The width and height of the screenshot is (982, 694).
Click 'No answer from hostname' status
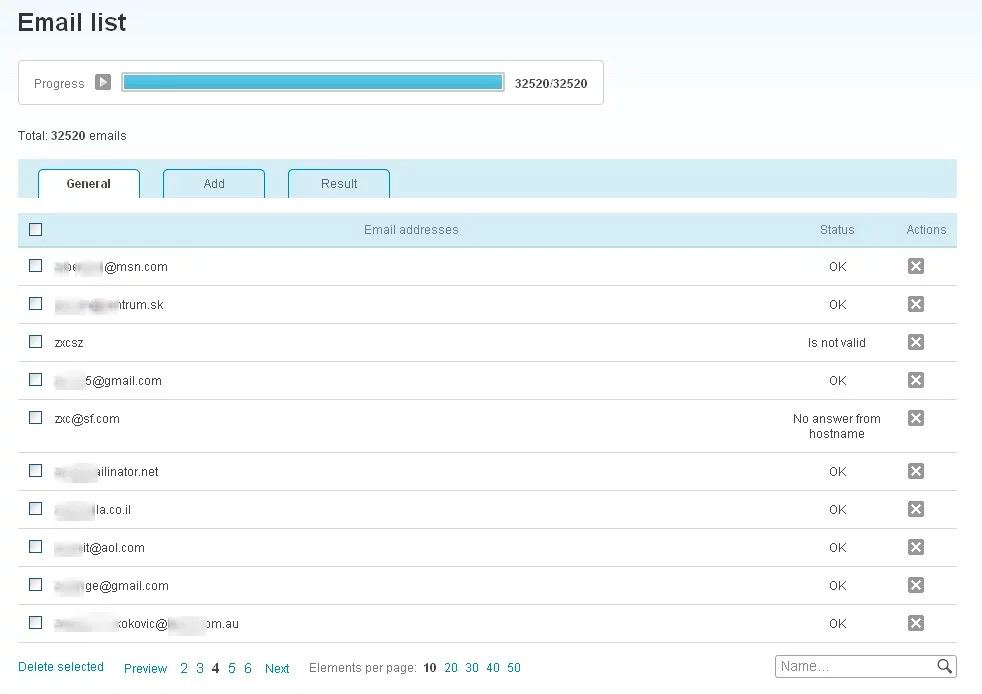click(837, 426)
